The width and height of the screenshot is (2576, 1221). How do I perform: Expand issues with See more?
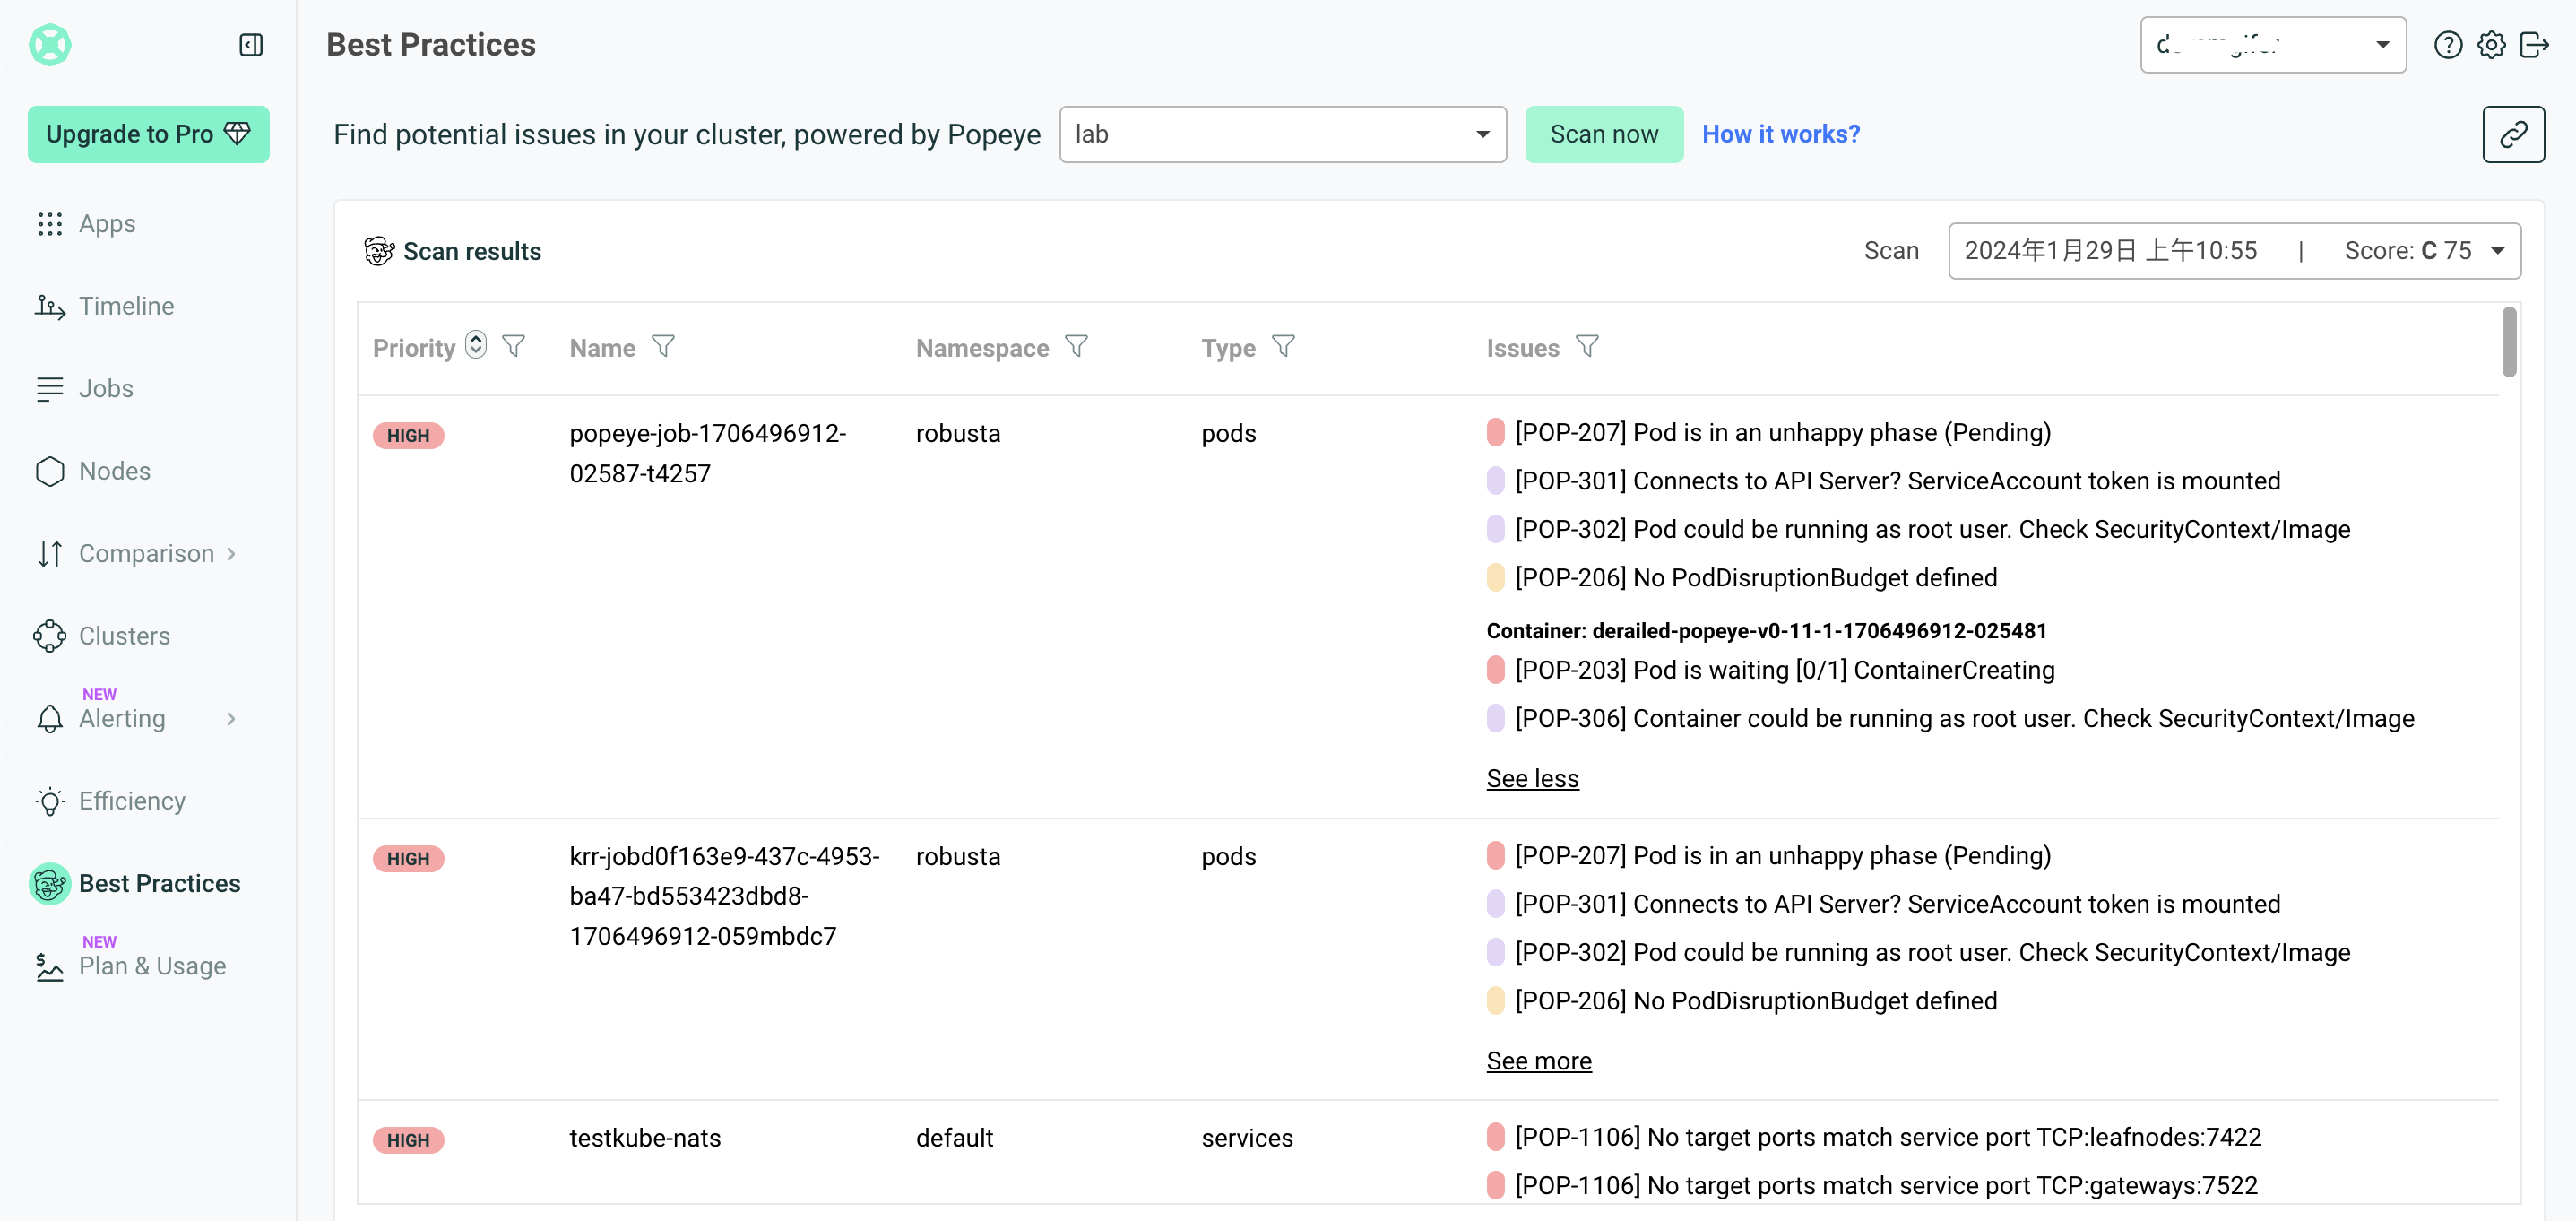(1538, 1060)
